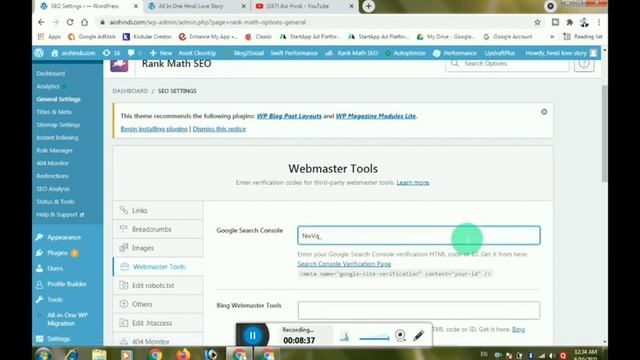The height and width of the screenshot is (360, 640).
Task: Open the Apps bookmarks shortcut
Action: click(x=49, y=37)
